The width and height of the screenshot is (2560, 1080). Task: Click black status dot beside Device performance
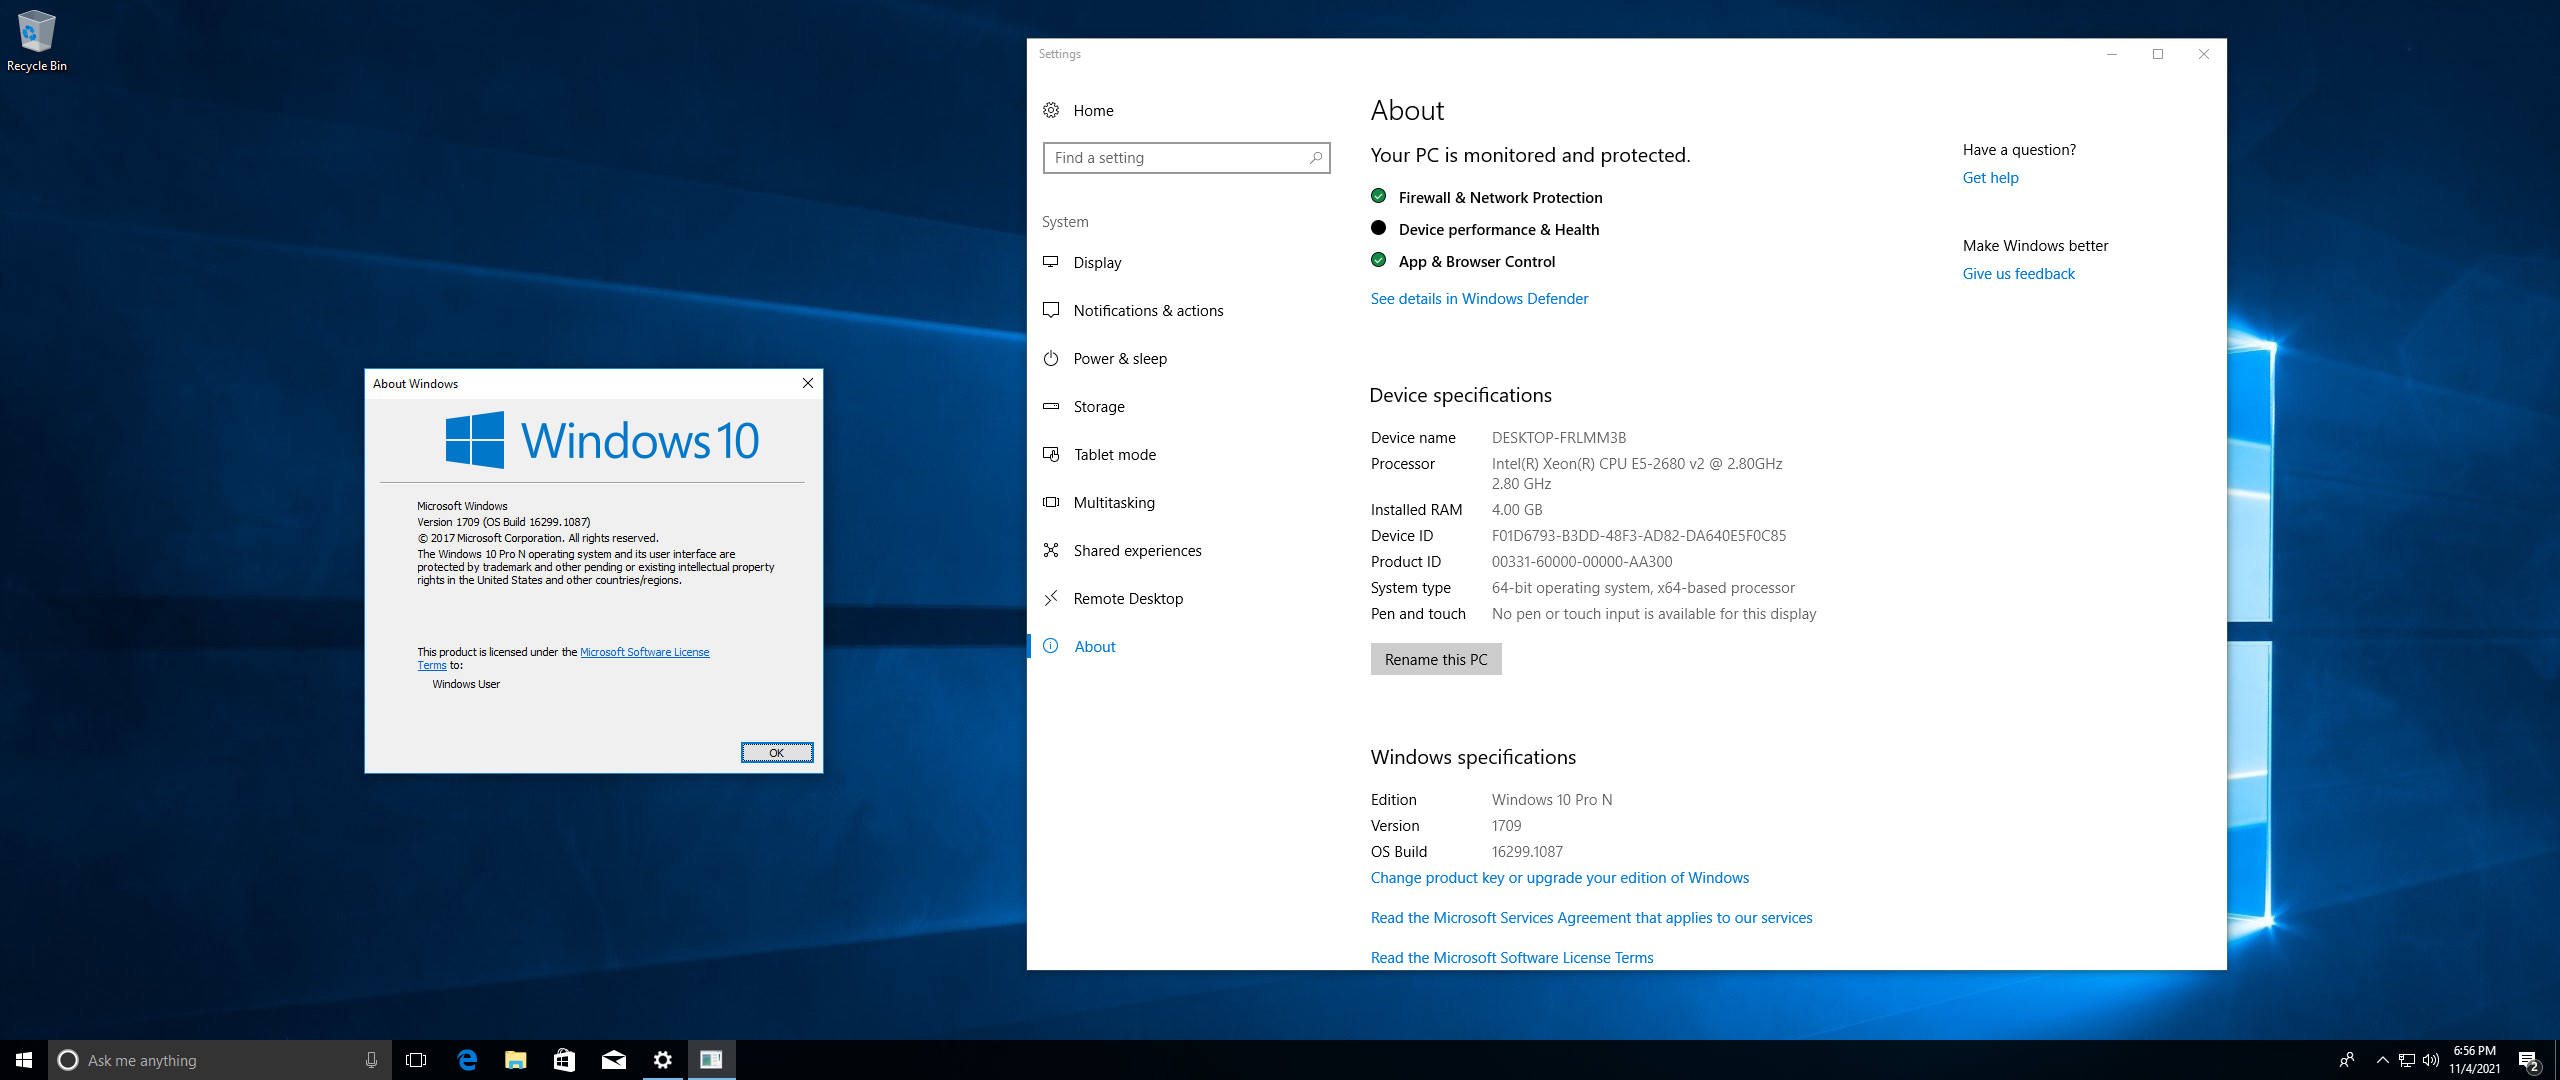coord(1379,228)
